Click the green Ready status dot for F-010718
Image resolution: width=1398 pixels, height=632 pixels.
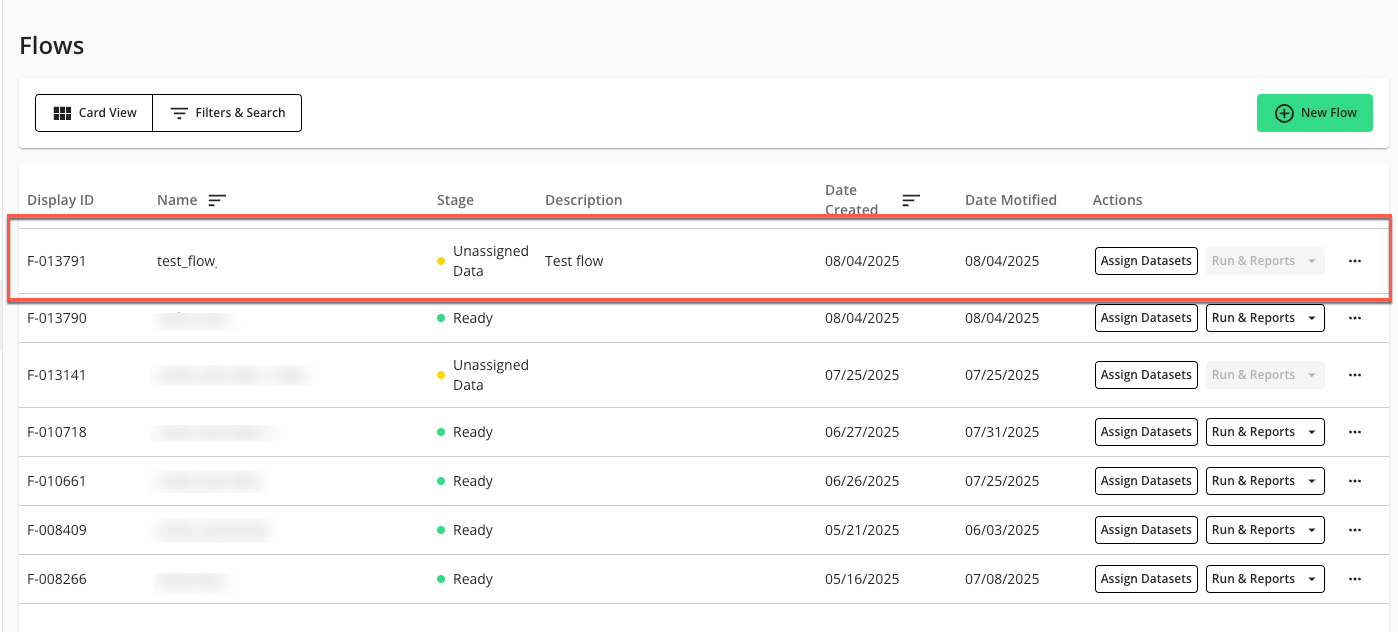(441, 431)
